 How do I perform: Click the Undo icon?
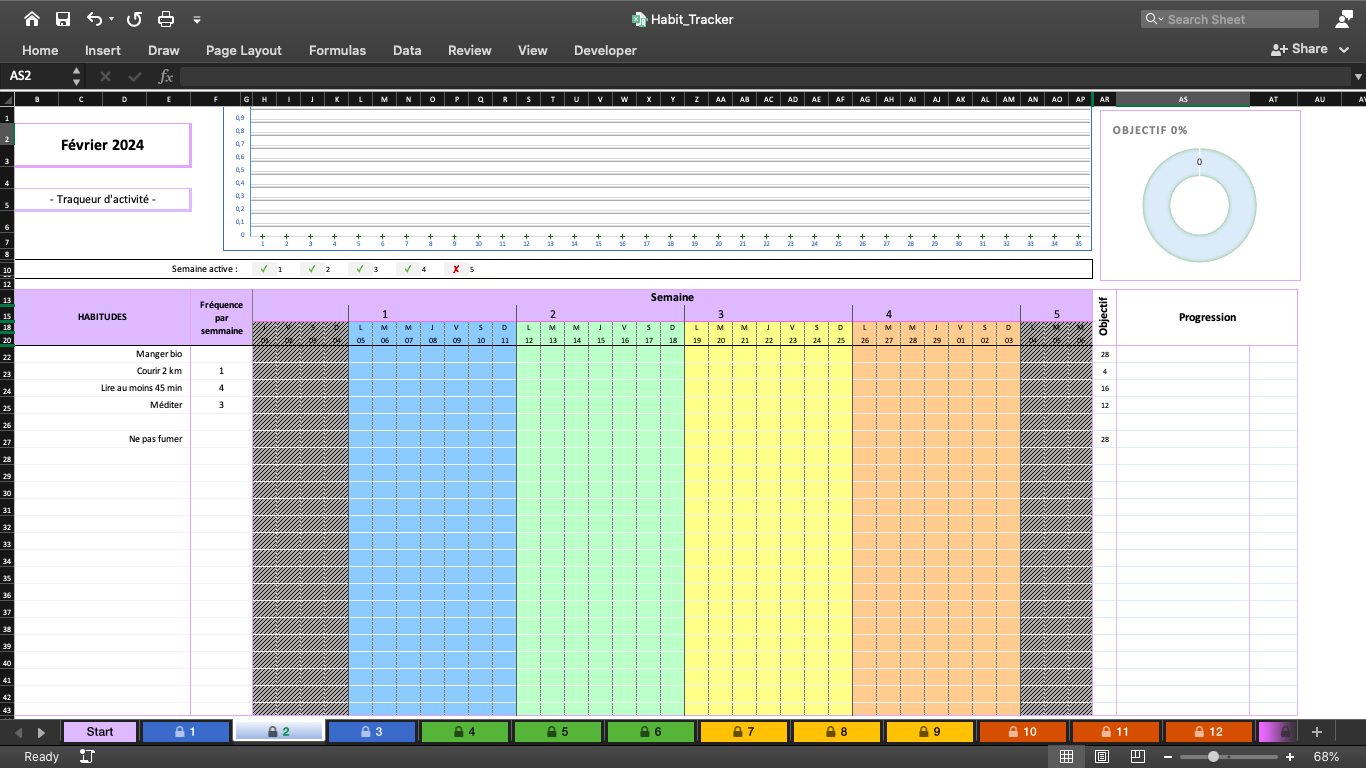point(94,18)
